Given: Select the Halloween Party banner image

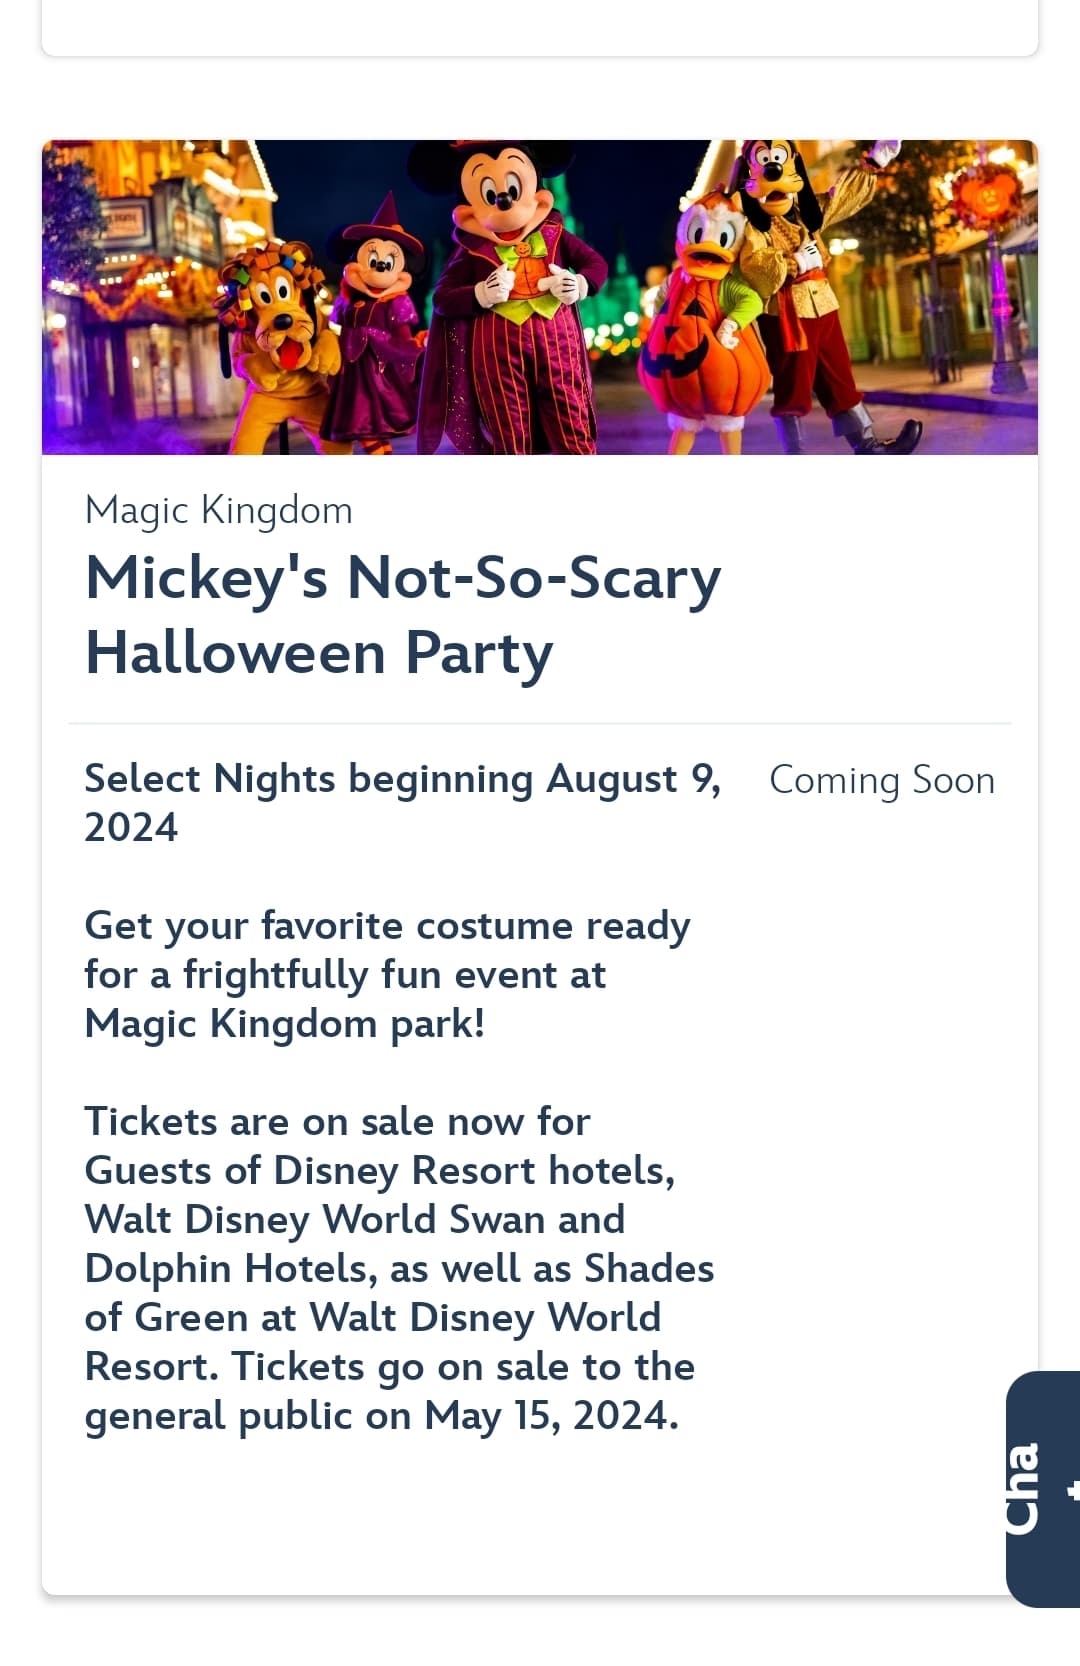Looking at the screenshot, I should click(540, 298).
